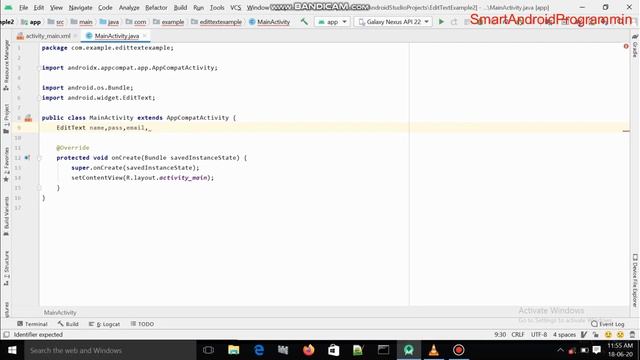Click the tool windows quick access icon in status bar
Image resolution: width=640 pixels, height=360 pixels.
click(6, 335)
